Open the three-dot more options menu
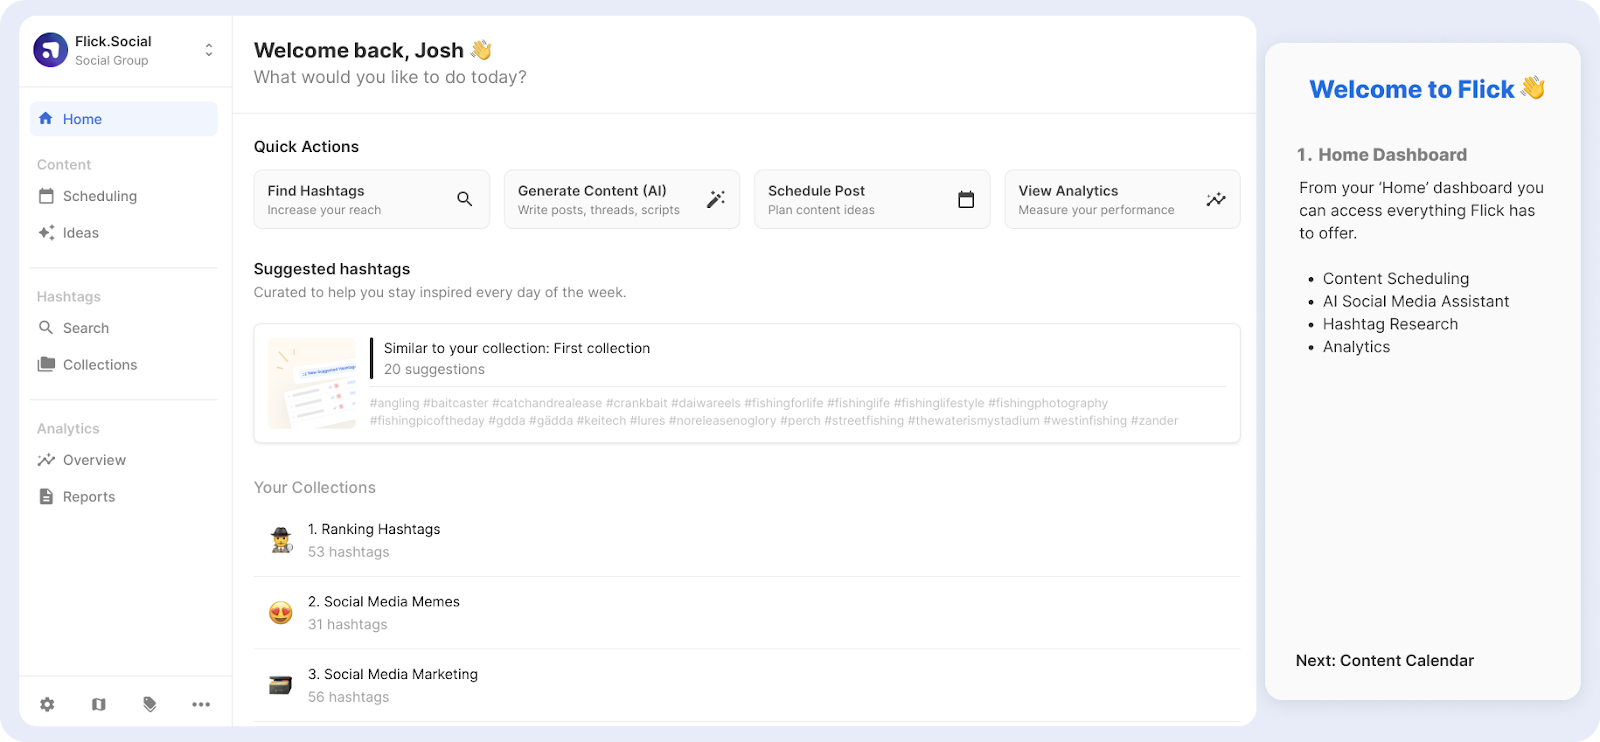 point(201,704)
